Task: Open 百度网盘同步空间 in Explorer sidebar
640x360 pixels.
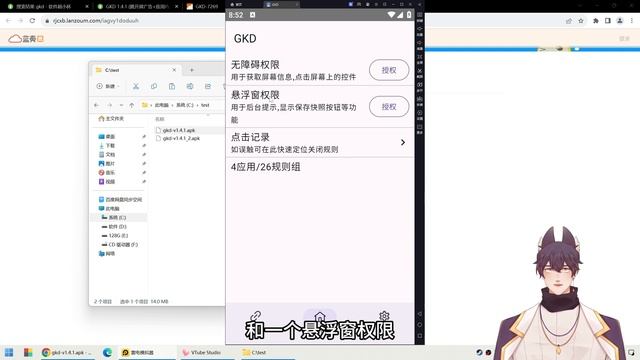Action: pos(120,199)
